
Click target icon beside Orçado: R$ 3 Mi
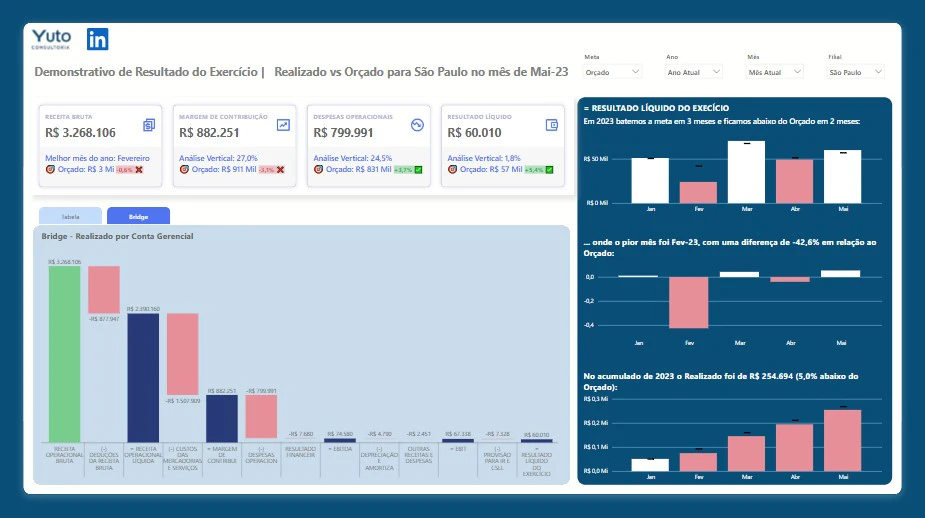(x=50, y=169)
